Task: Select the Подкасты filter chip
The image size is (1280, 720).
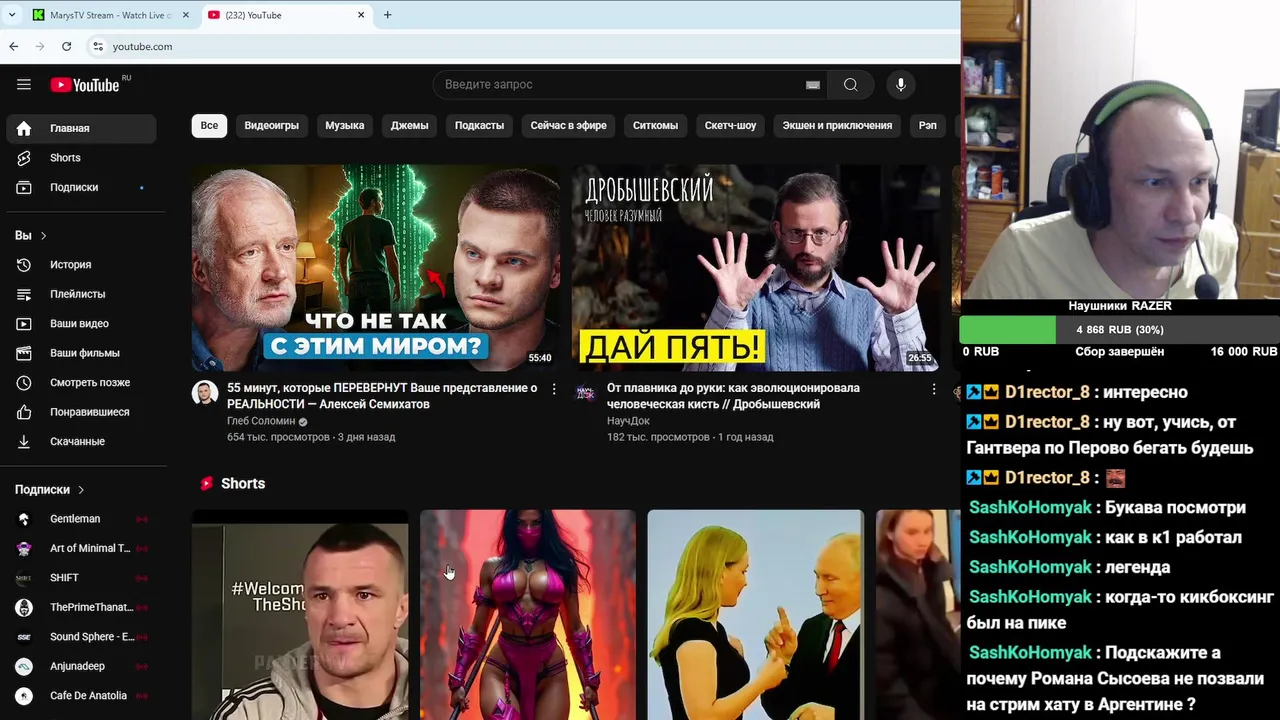Action: coord(480,126)
